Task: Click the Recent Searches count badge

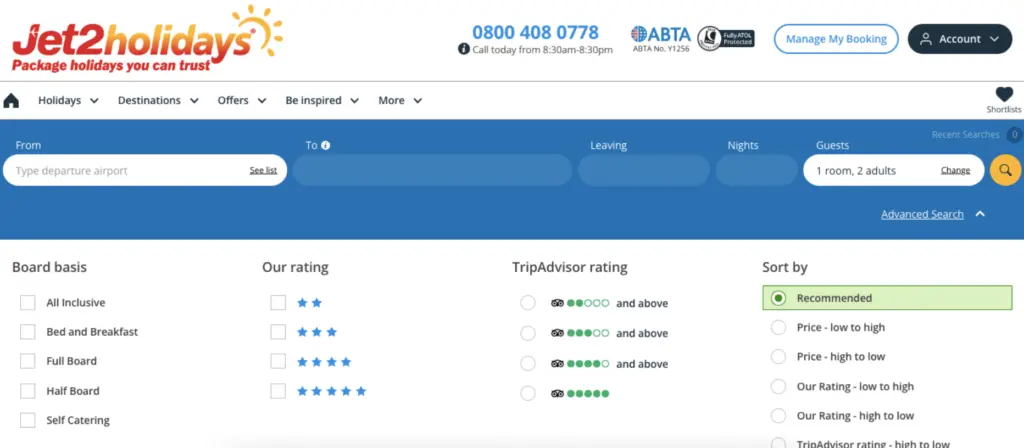Action: [x=1014, y=135]
